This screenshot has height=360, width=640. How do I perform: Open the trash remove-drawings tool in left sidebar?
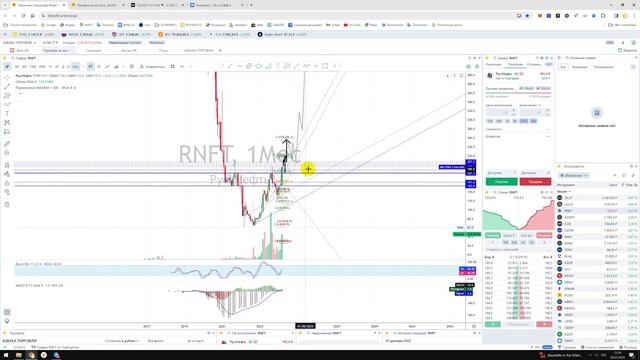[7, 204]
